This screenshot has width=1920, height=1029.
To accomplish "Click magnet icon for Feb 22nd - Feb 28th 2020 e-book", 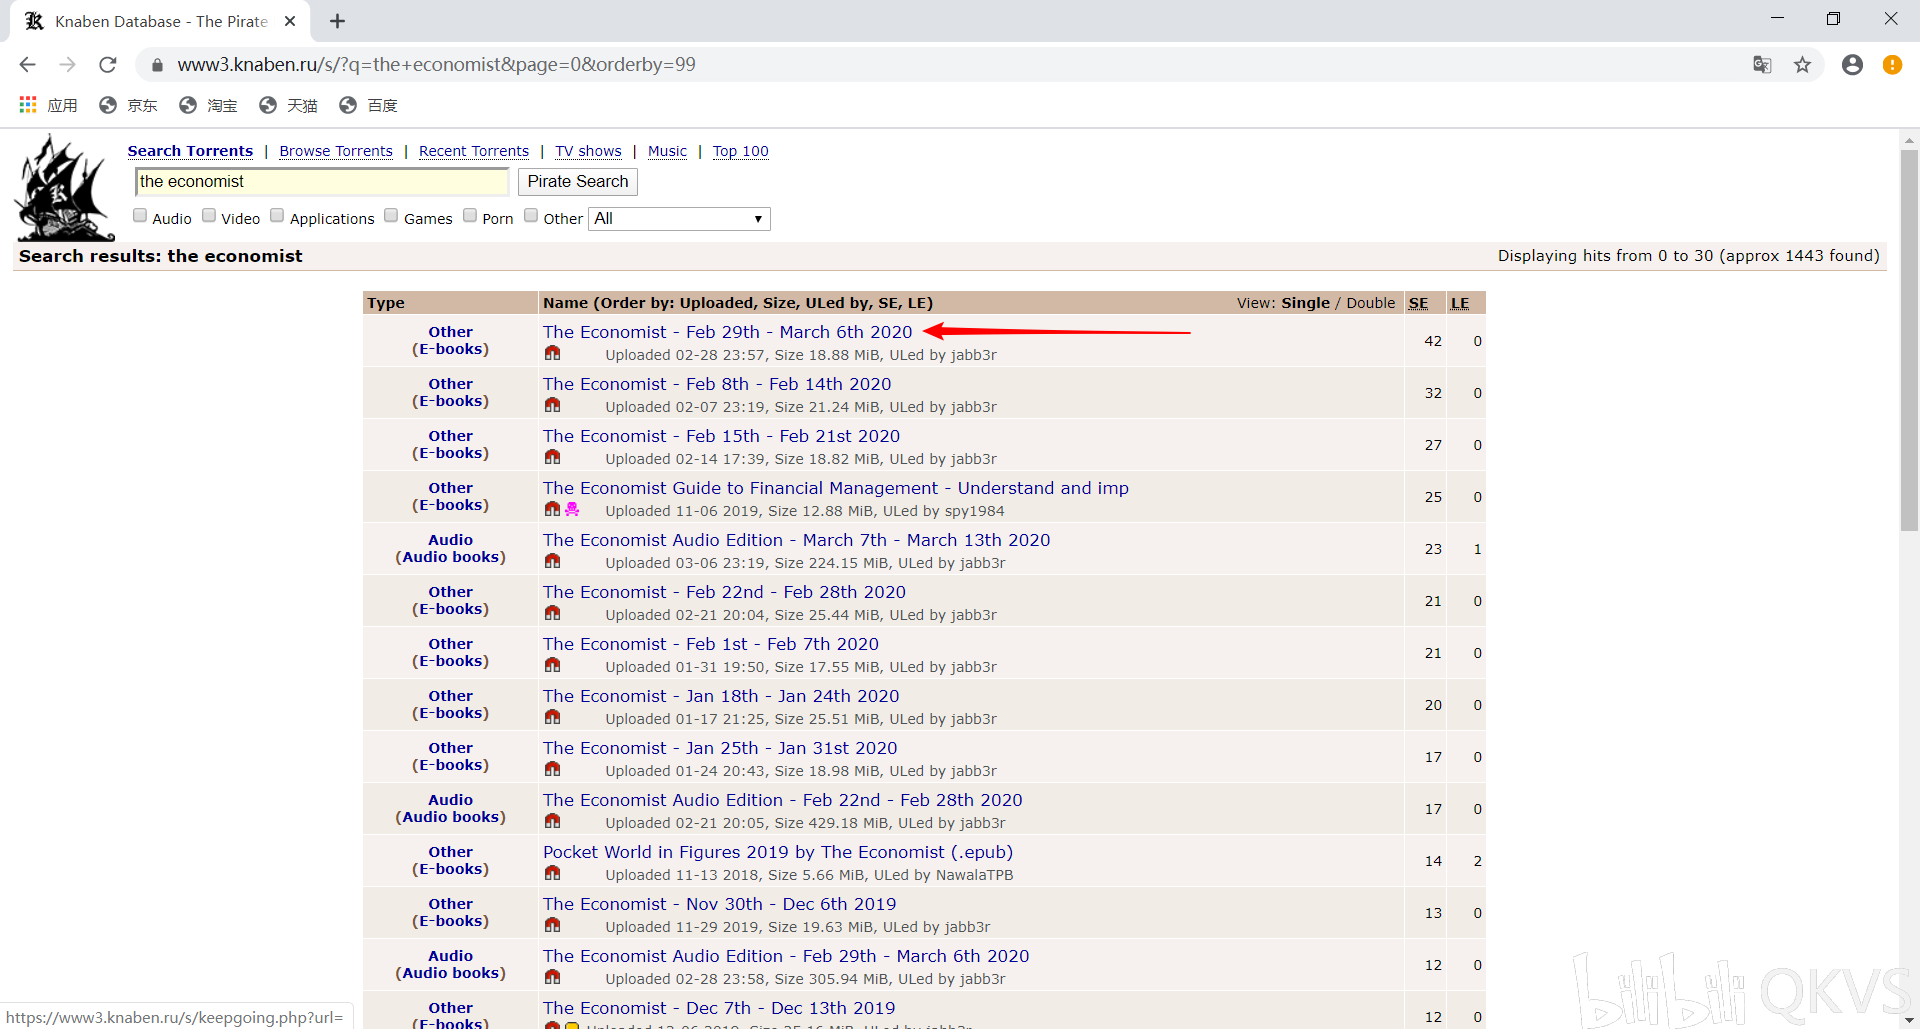I will click(x=552, y=614).
